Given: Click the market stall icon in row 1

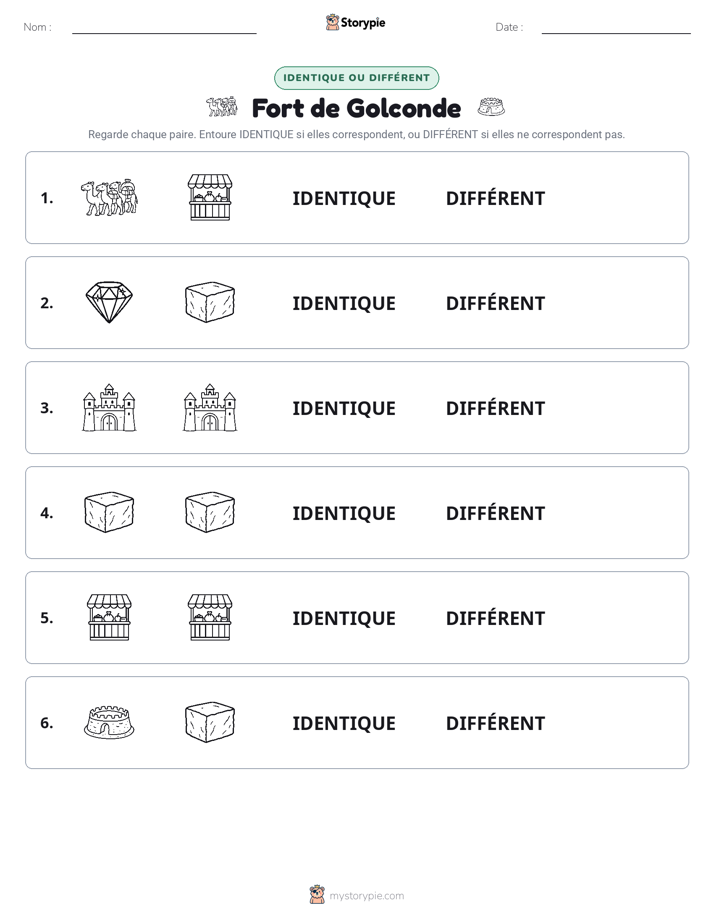Looking at the screenshot, I should tap(210, 197).
